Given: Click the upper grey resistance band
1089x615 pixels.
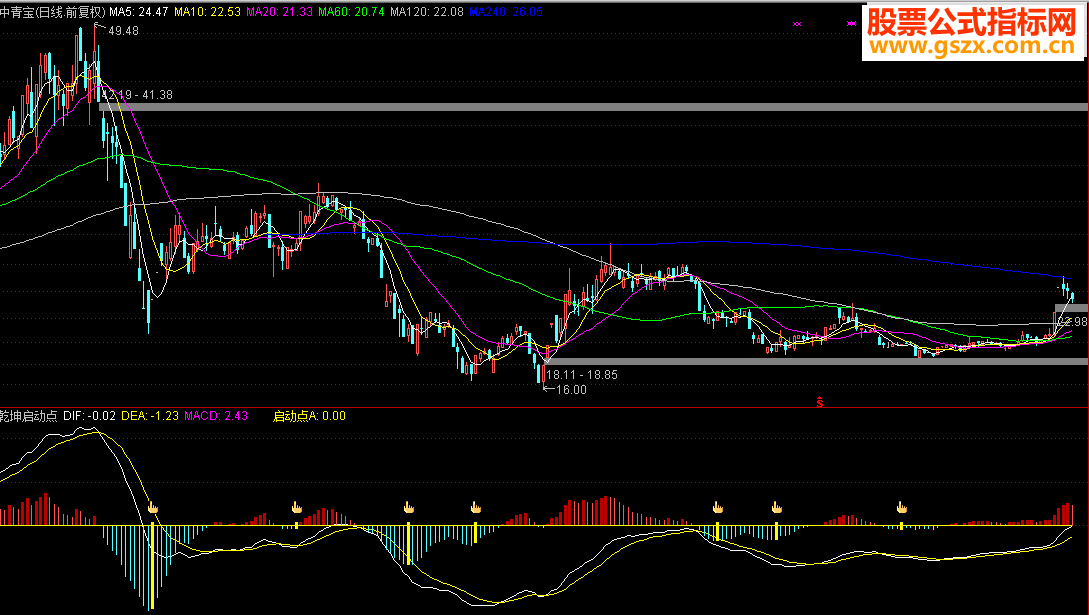Looking at the screenshot, I should tap(594, 107).
